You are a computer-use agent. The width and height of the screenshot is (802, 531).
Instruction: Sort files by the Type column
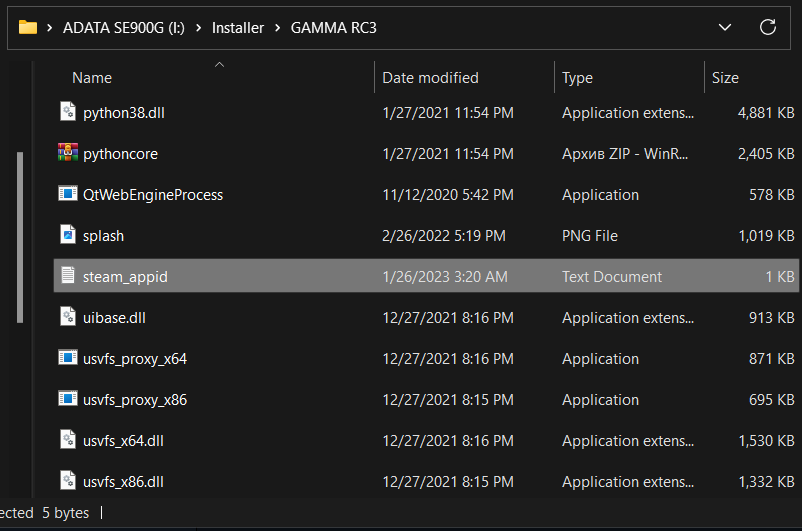577,78
